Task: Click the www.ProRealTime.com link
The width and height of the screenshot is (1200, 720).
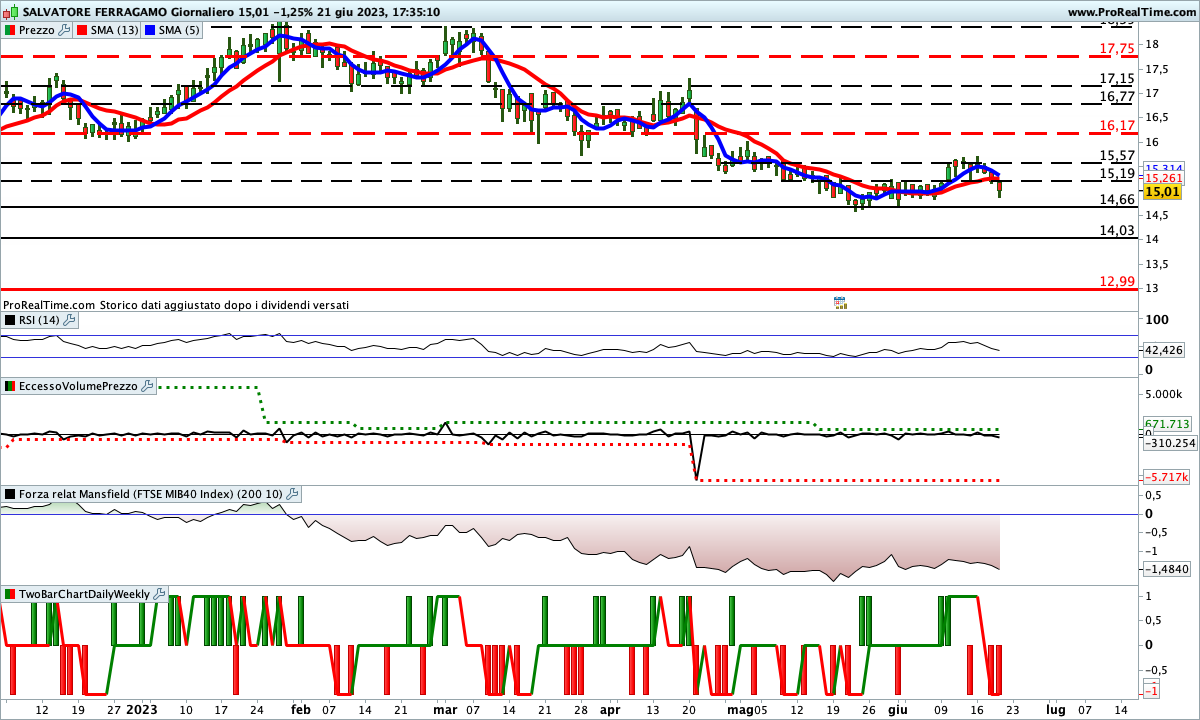Action: click(1132, 12)
